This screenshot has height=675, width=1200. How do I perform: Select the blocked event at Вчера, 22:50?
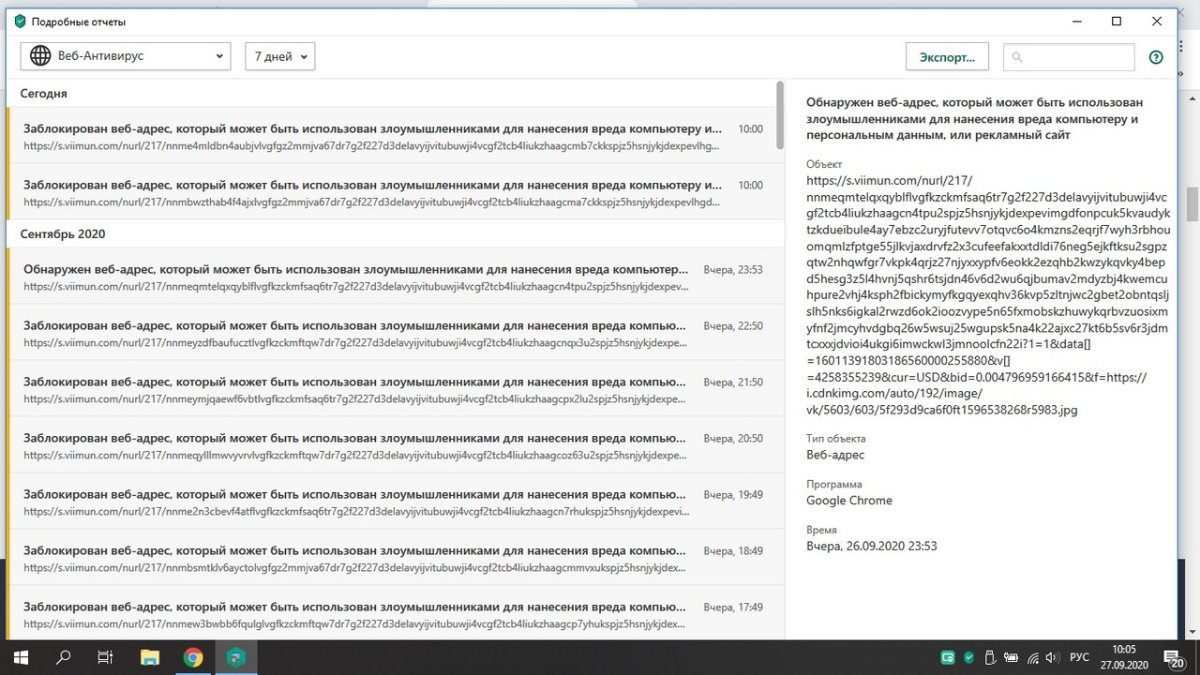click(393, 332)
